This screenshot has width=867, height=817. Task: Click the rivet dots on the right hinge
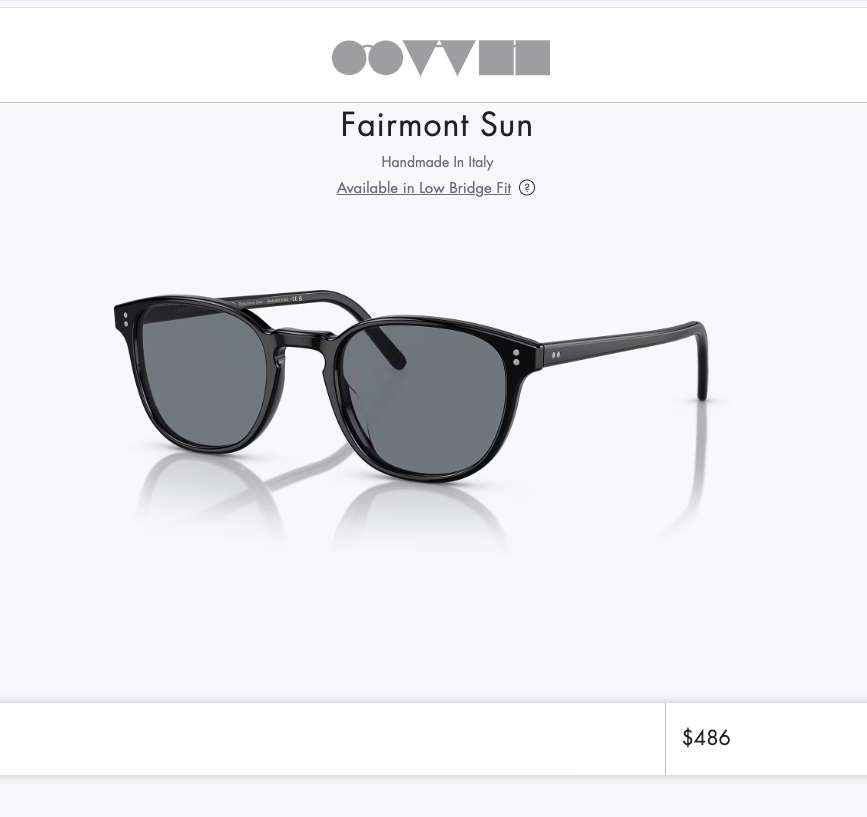point(516,356)
